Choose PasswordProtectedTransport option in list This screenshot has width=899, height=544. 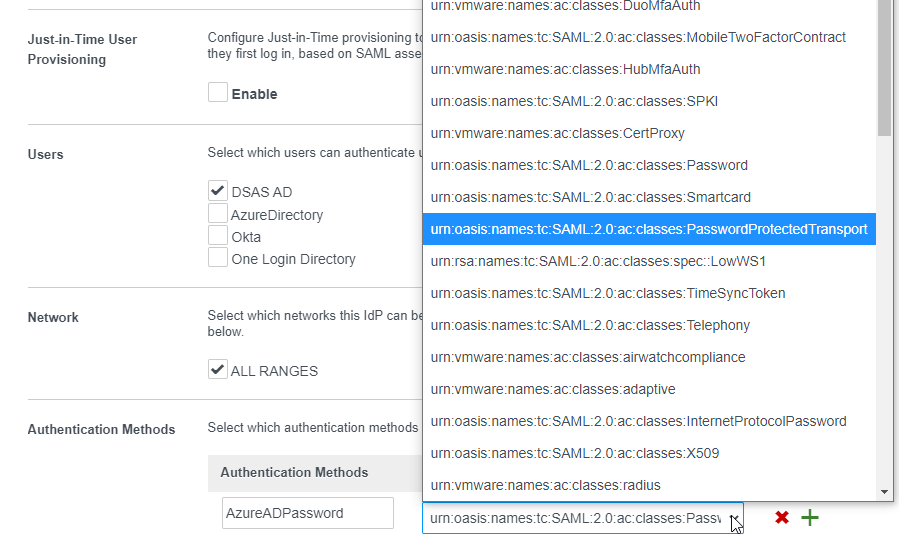[x=649, y=229]
